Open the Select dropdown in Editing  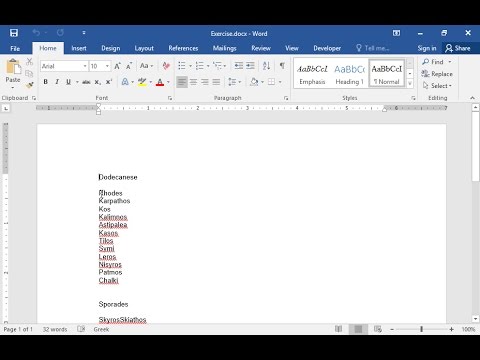(437, 86)
